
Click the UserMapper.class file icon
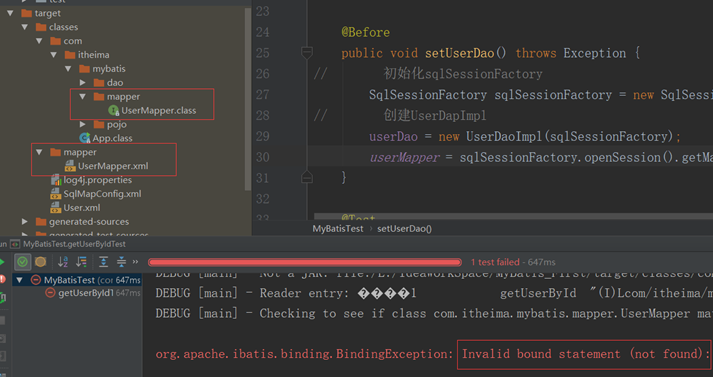(x=113, y=110)
